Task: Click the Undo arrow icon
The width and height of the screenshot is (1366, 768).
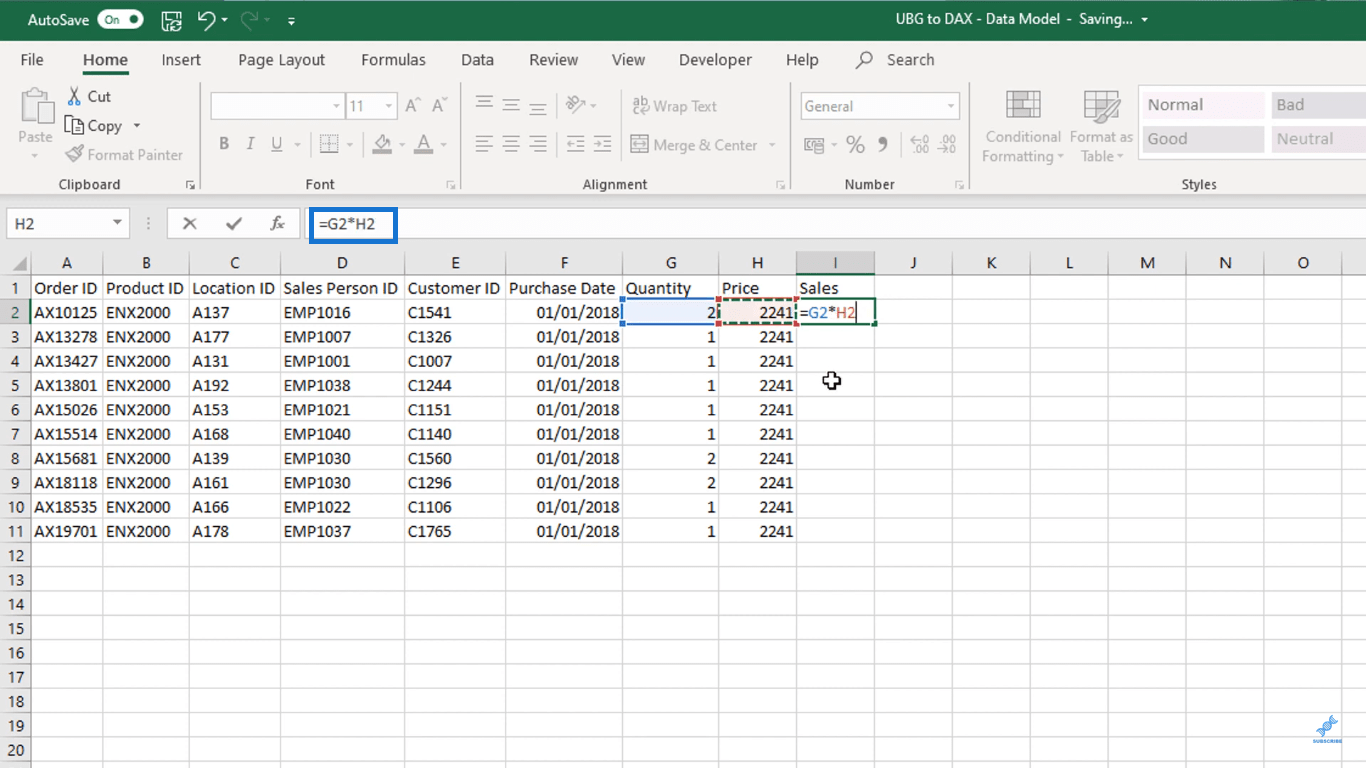Action: click(x=206, y=20)
